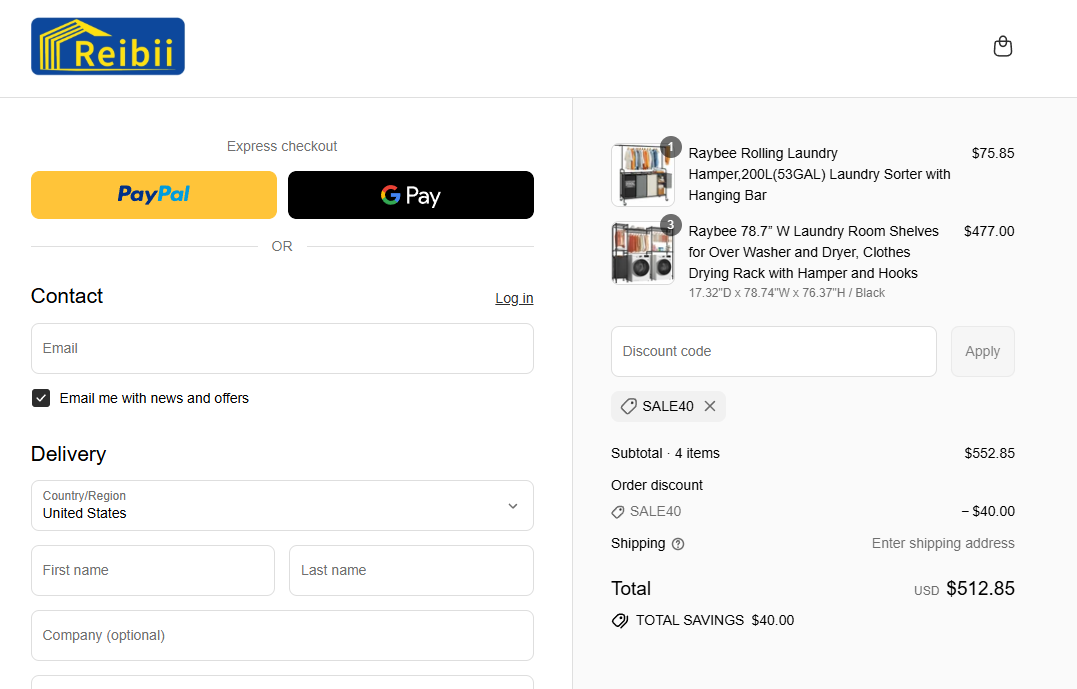Focus the Email input field
This screenshot has width=1077, height=689.
282,348
